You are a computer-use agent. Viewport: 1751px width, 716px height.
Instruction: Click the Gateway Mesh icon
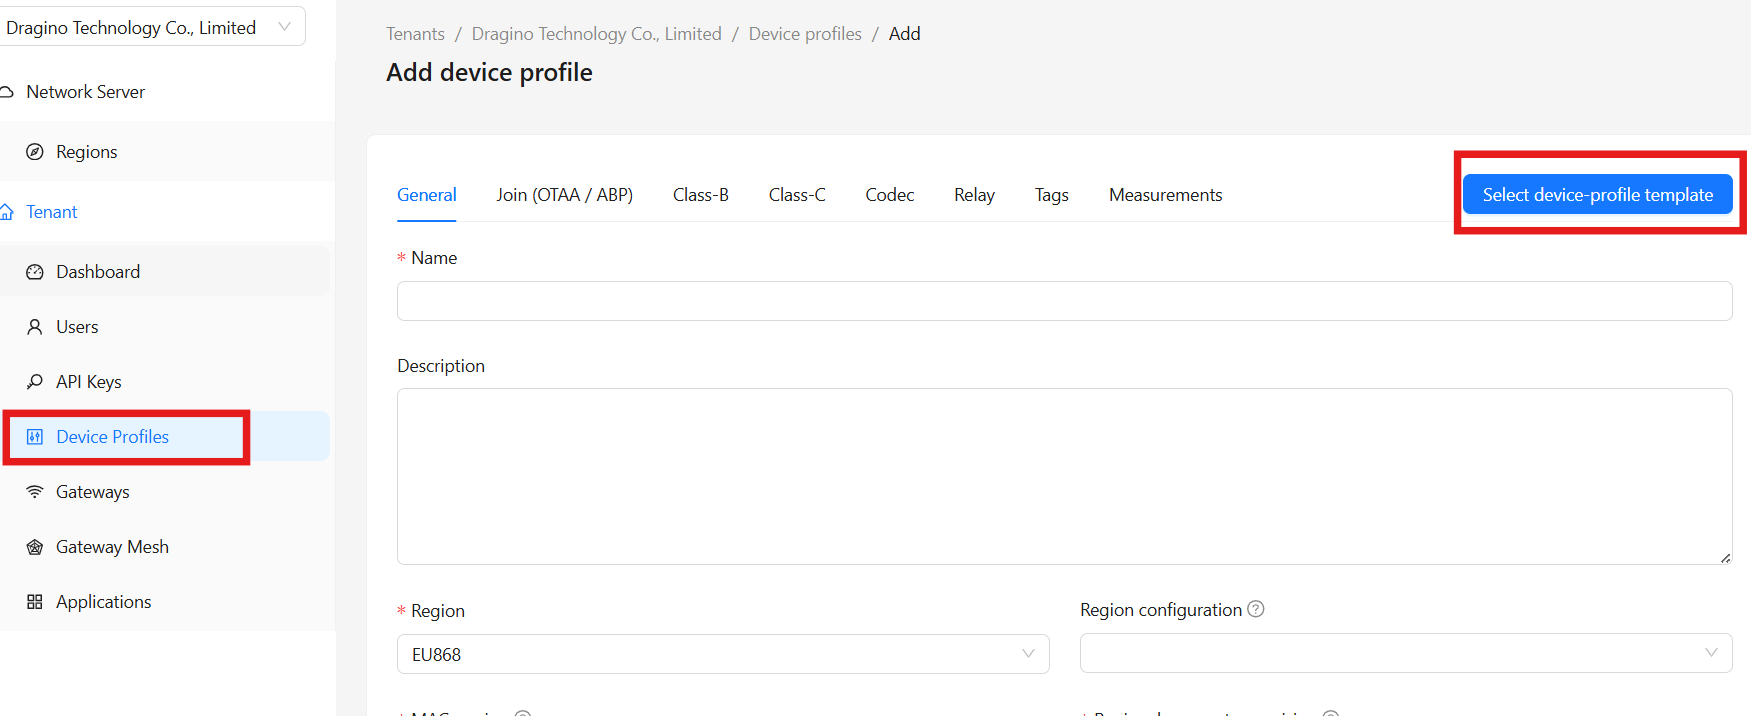[35, 547]
